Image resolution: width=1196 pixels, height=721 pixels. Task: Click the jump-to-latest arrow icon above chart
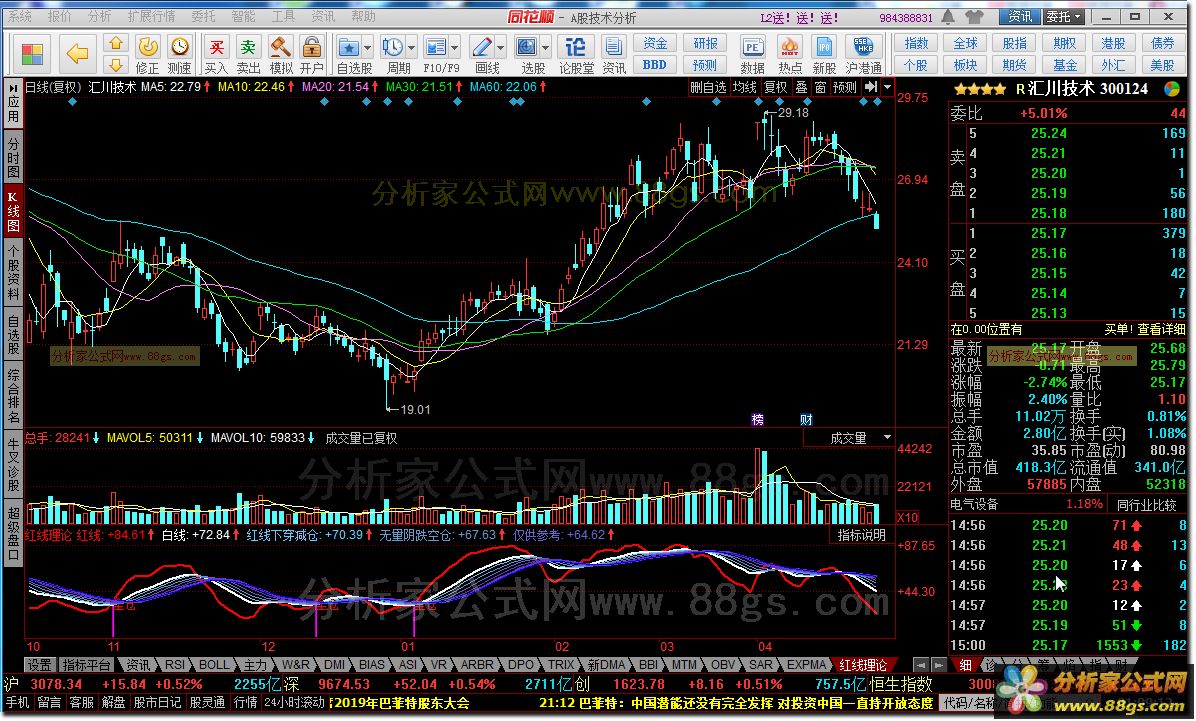click(x=870, y=88)
